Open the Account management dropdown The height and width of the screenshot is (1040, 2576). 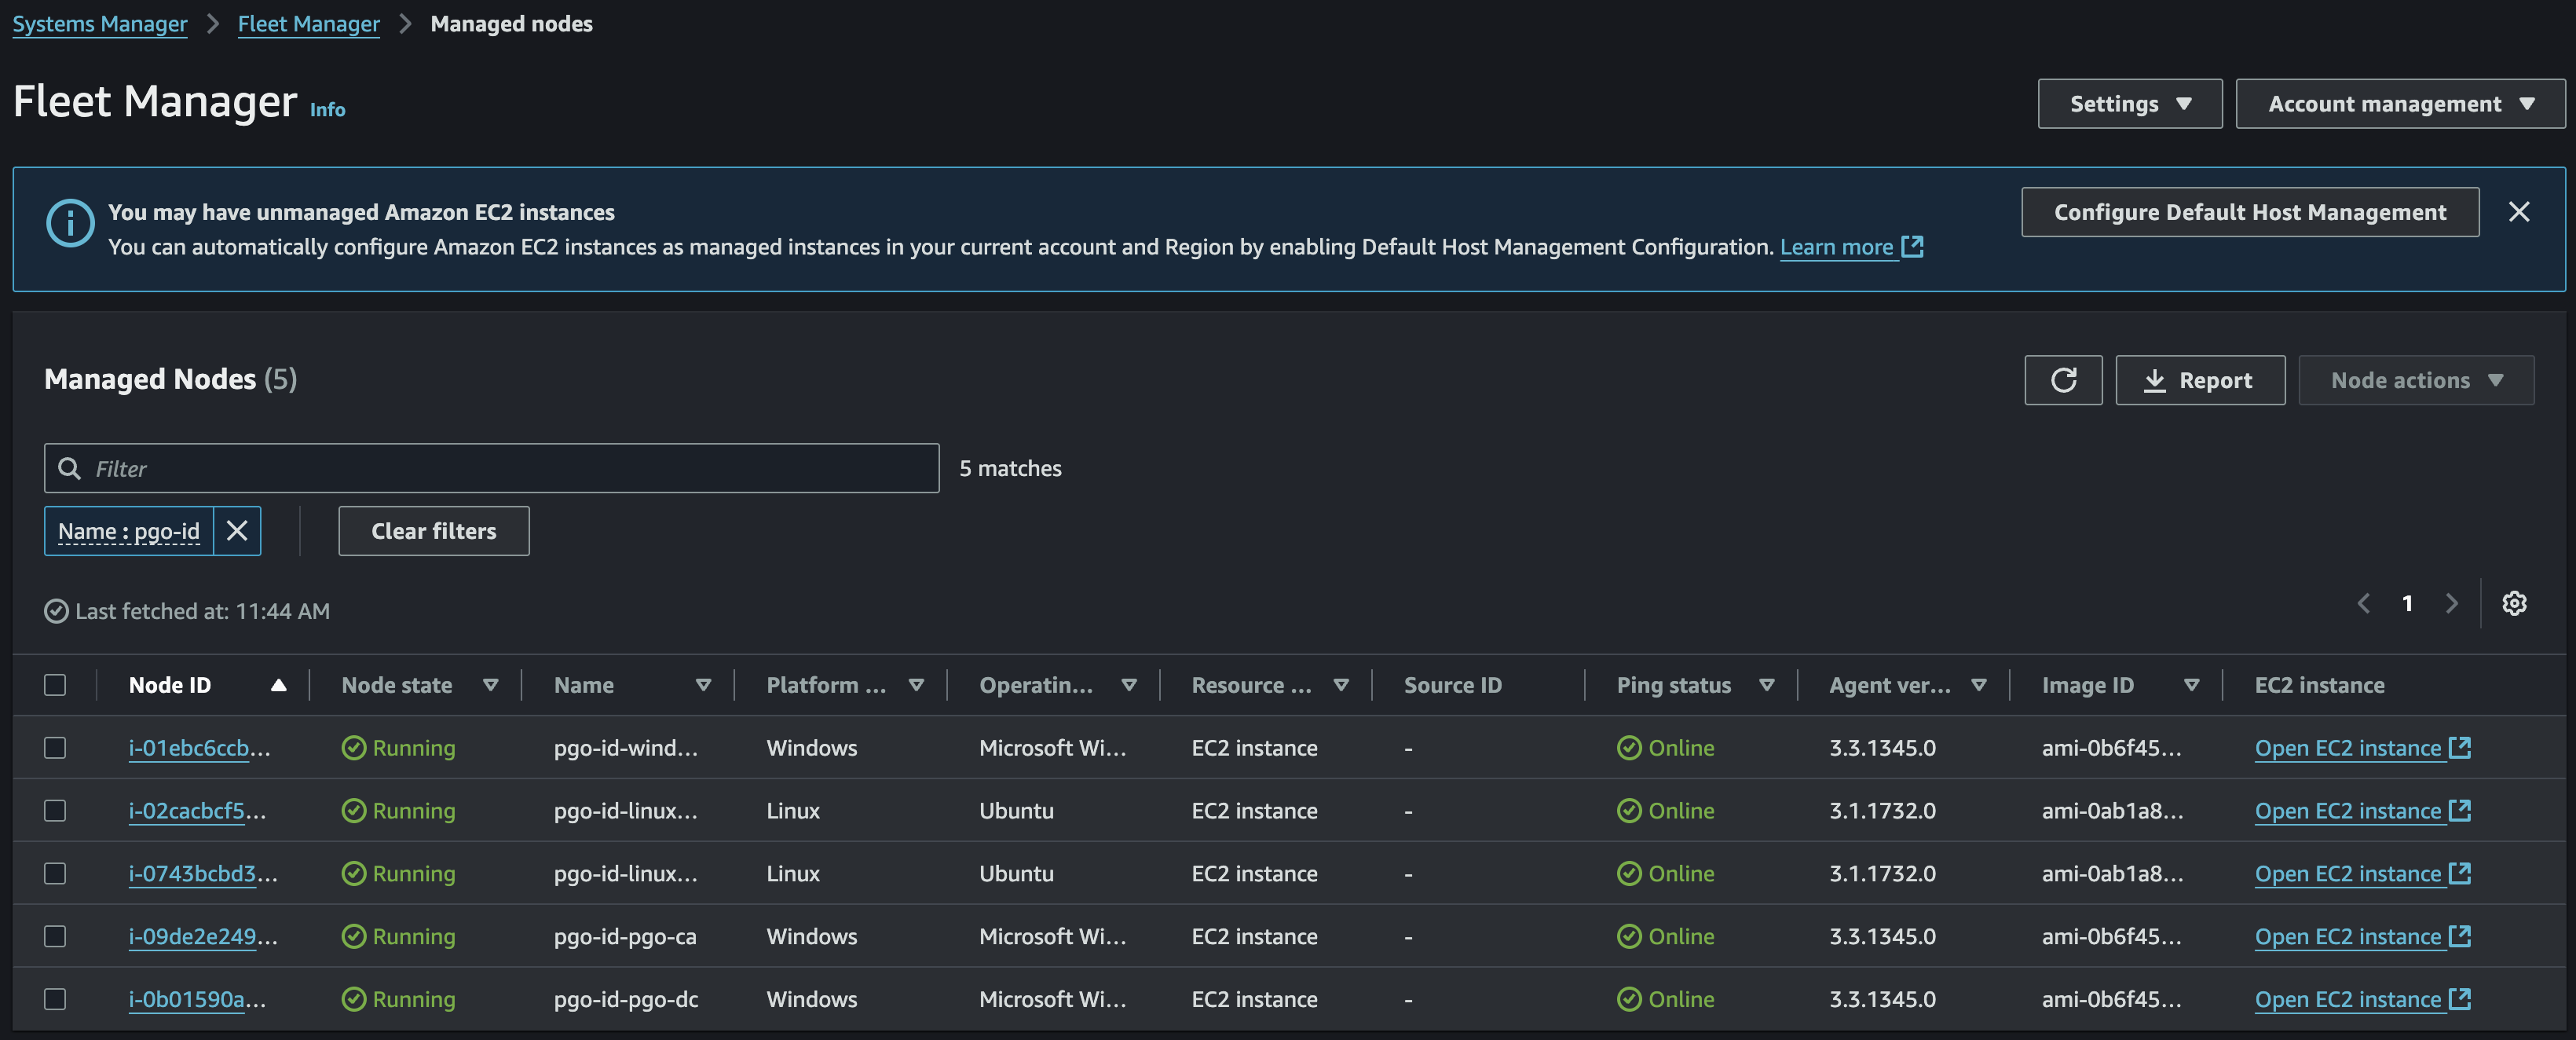(x=2399, y=103)
